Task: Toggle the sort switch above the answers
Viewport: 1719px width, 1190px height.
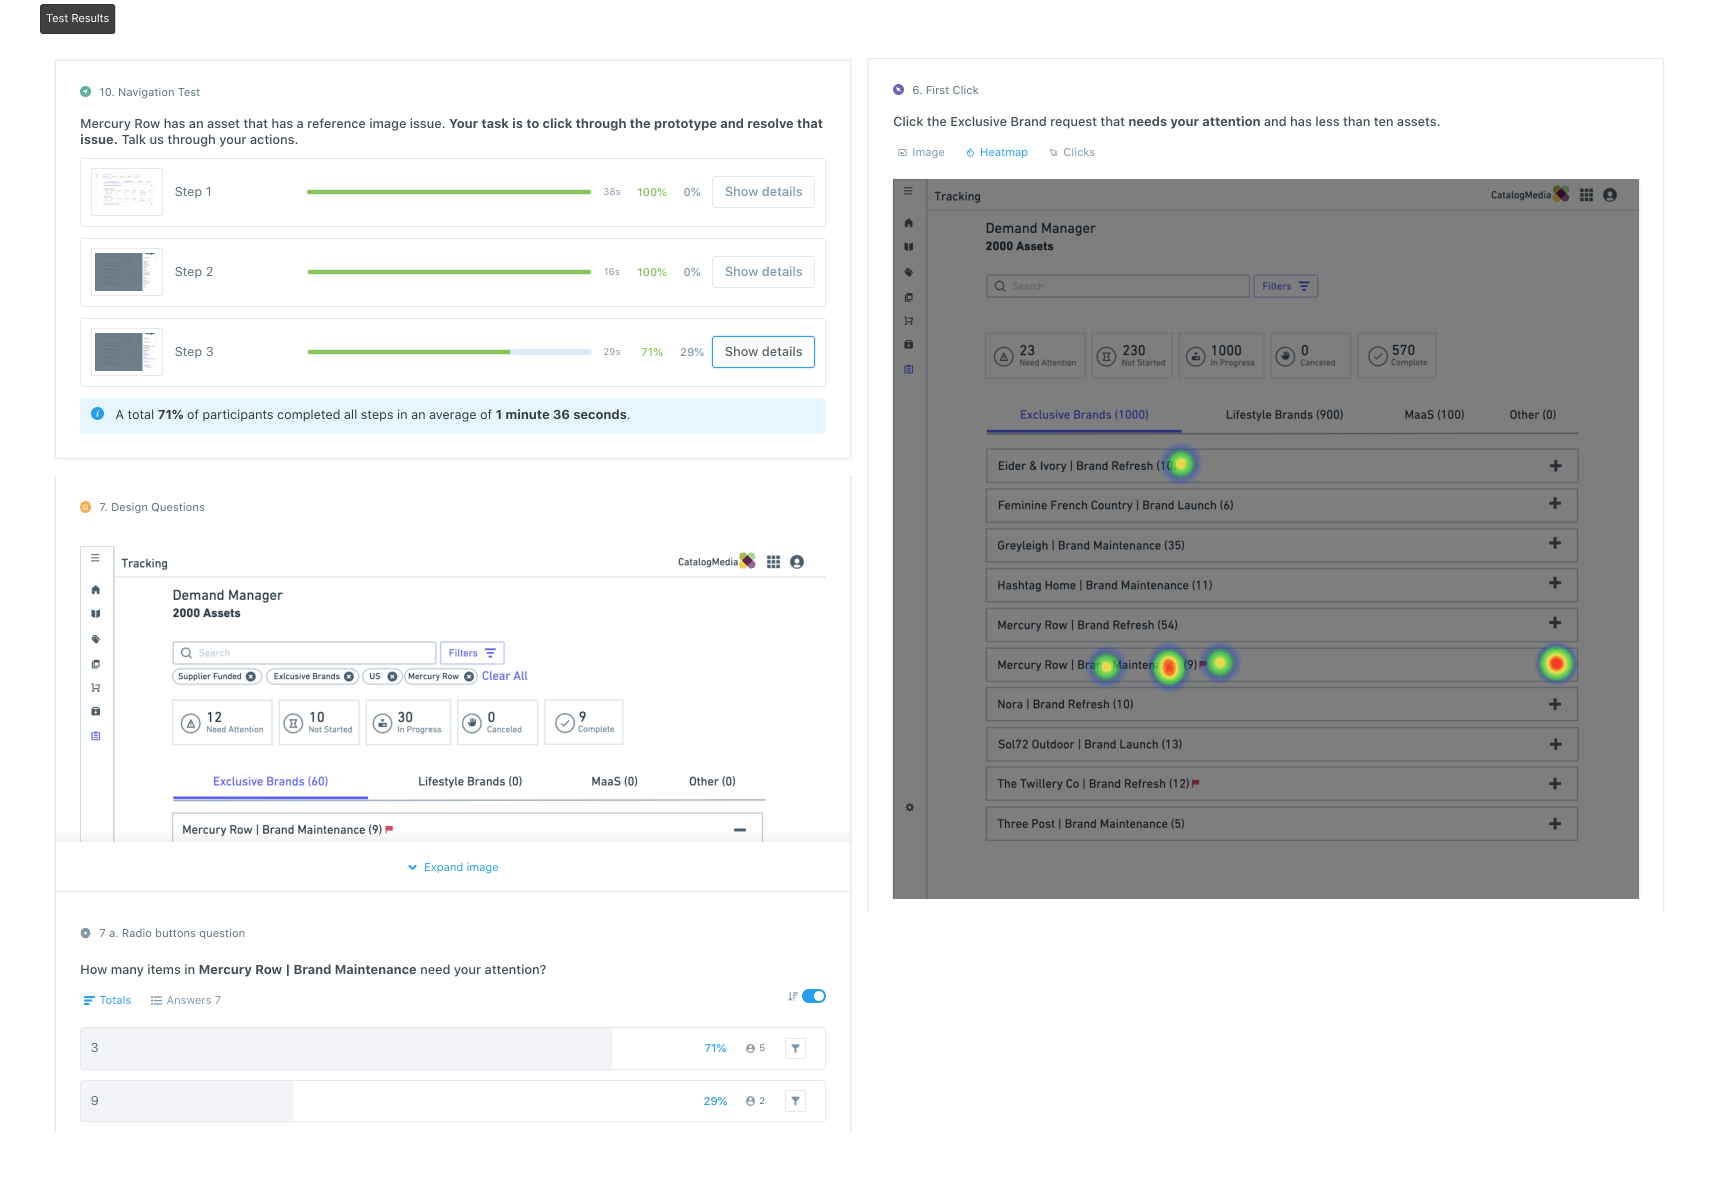Action: [x=813, y=996]
